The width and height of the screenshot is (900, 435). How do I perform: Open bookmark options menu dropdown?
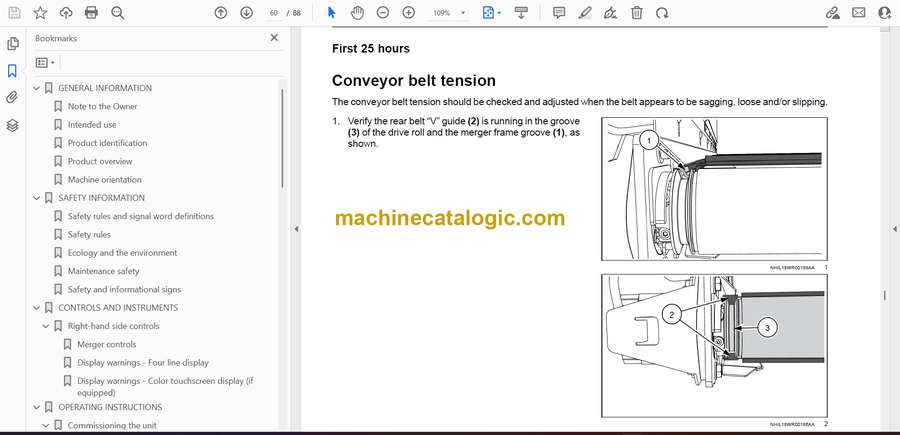coord(45,63)
